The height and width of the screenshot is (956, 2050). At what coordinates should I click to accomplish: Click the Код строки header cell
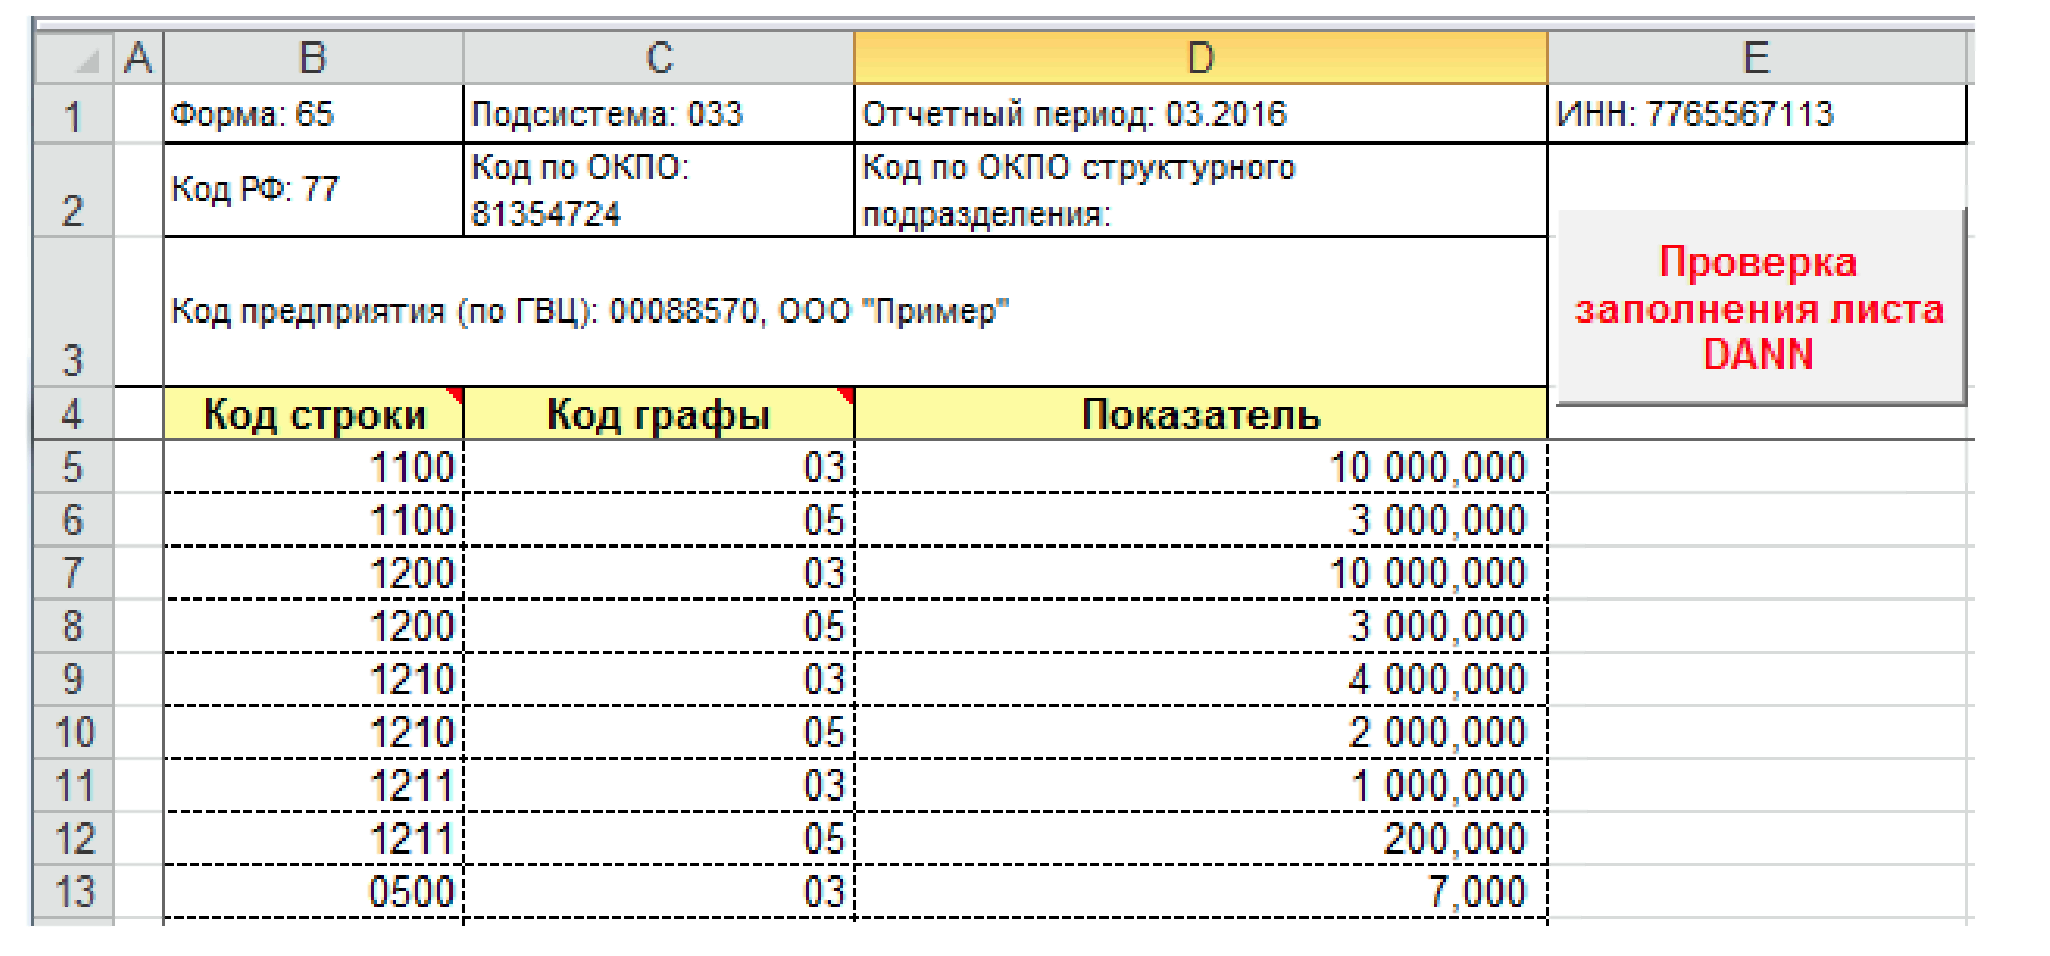tap(313, 414)
